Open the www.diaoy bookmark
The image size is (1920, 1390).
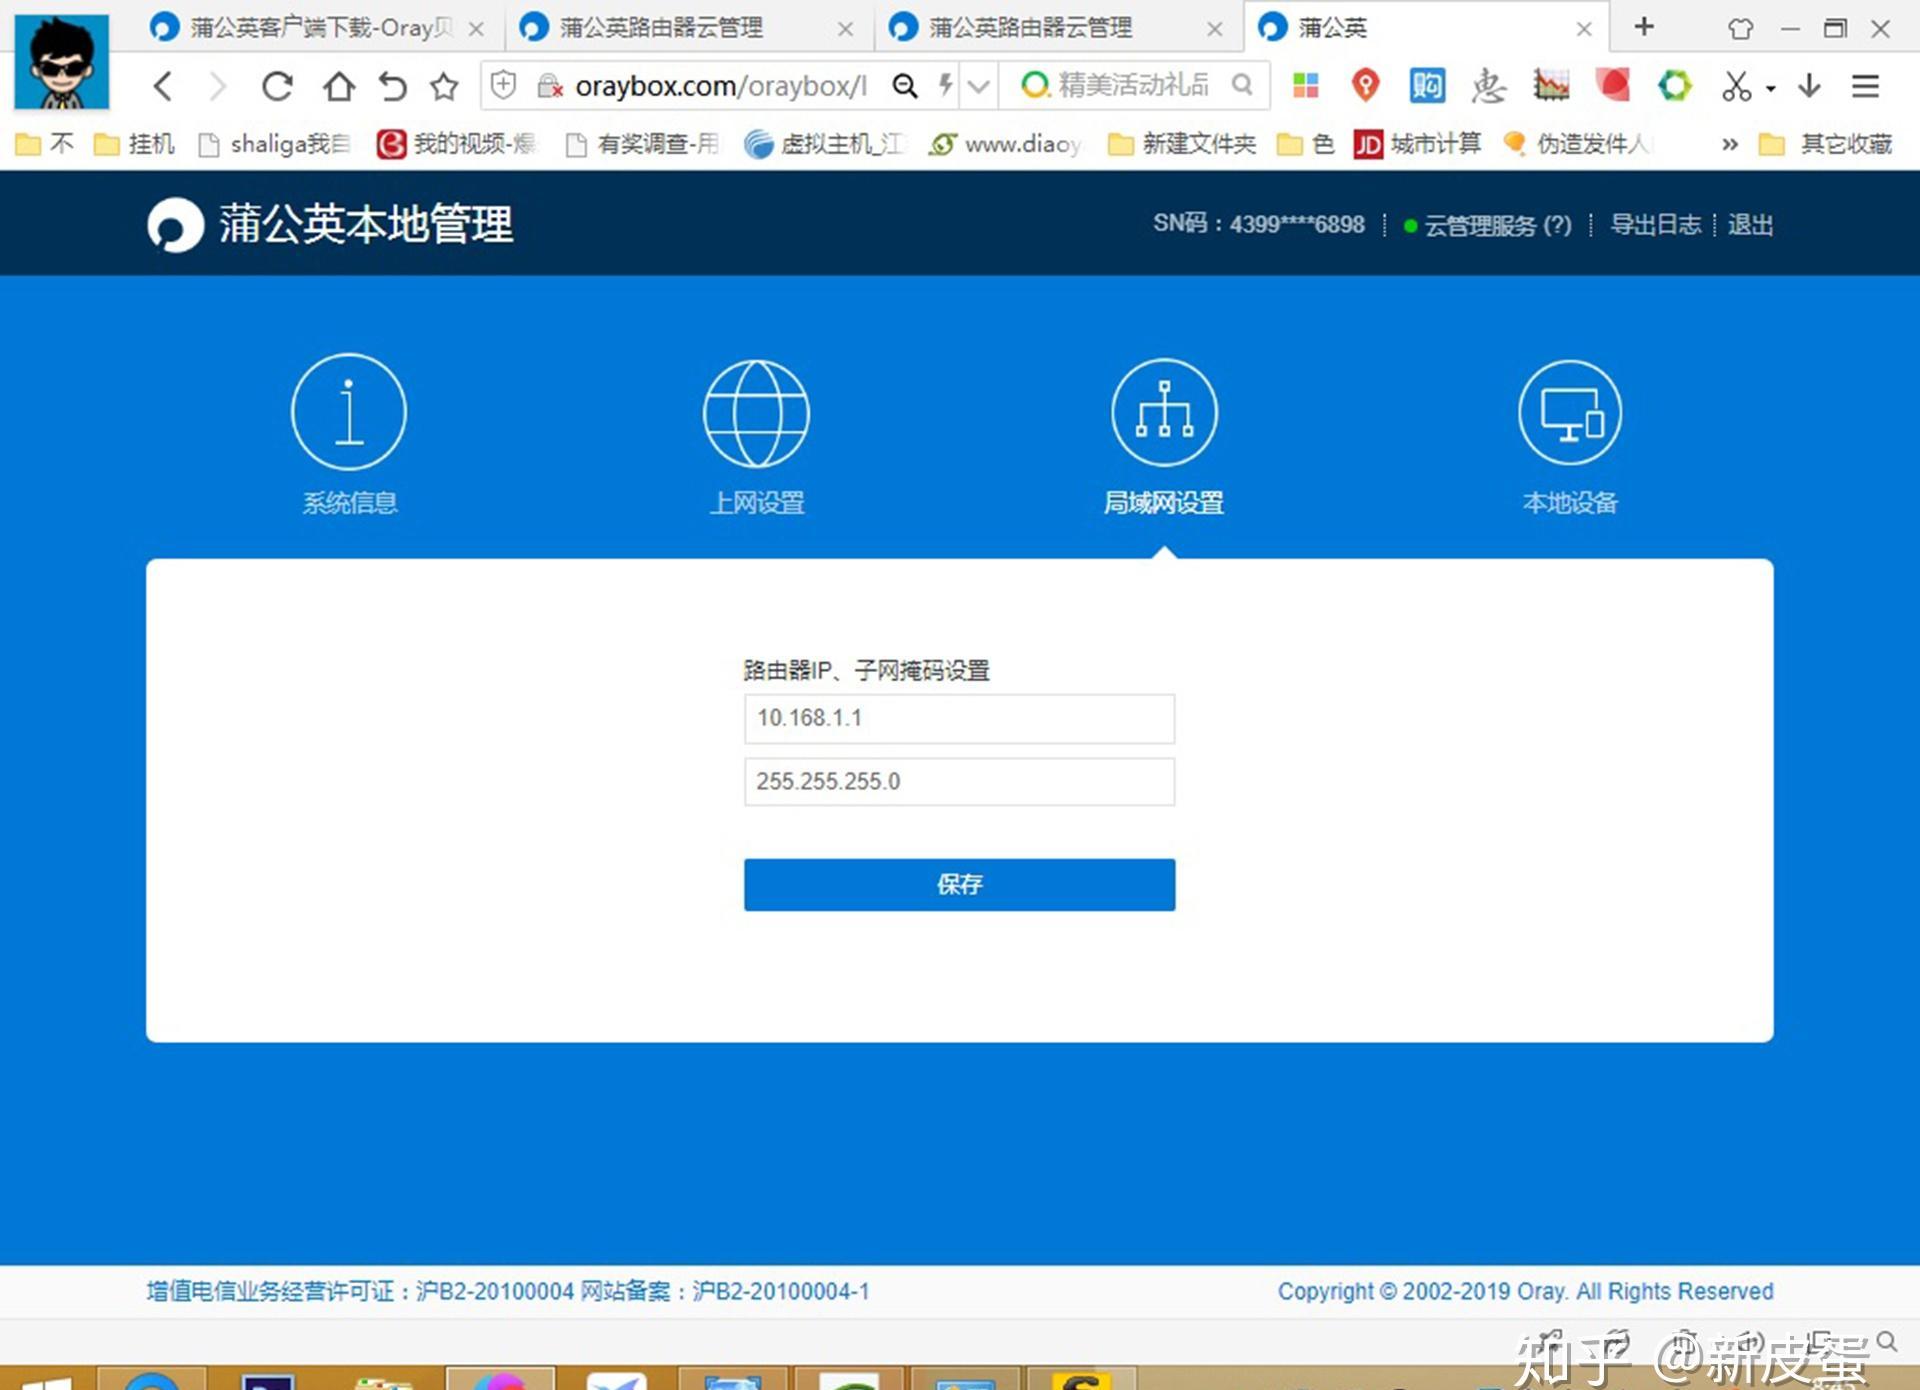pyautogui.click(x=1005, y=144)
